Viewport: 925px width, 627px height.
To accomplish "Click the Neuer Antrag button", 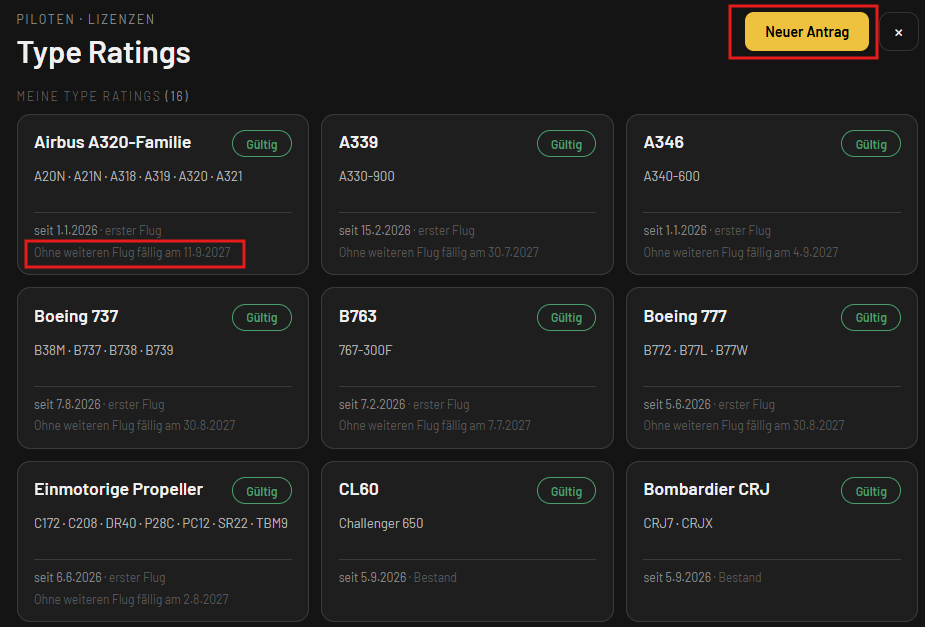I will pos(806,32).
